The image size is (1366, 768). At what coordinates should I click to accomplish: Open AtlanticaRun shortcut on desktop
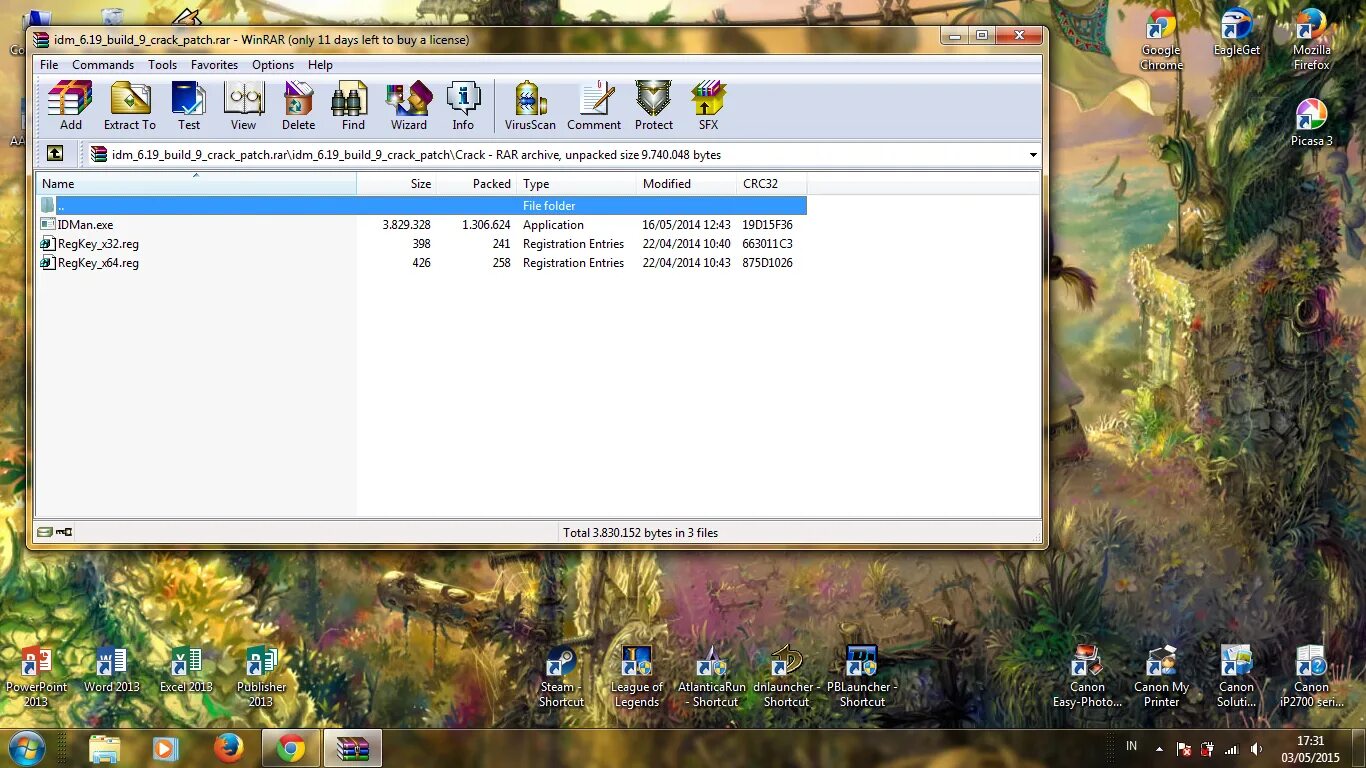click(x=712, y=677)
